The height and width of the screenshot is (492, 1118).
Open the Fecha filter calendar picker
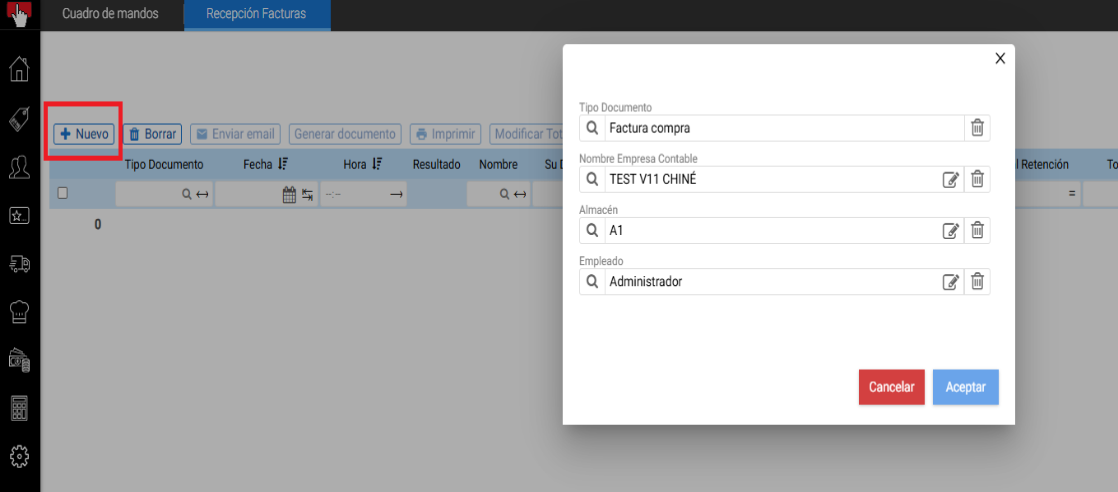tap(289, 194)
